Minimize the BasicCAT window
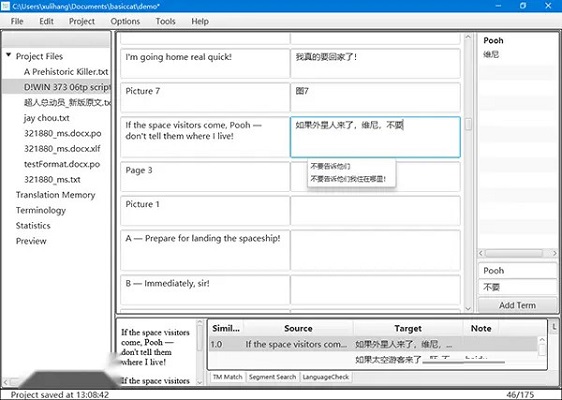The height and width of the screenshot is (400, 562). (498, 6)
